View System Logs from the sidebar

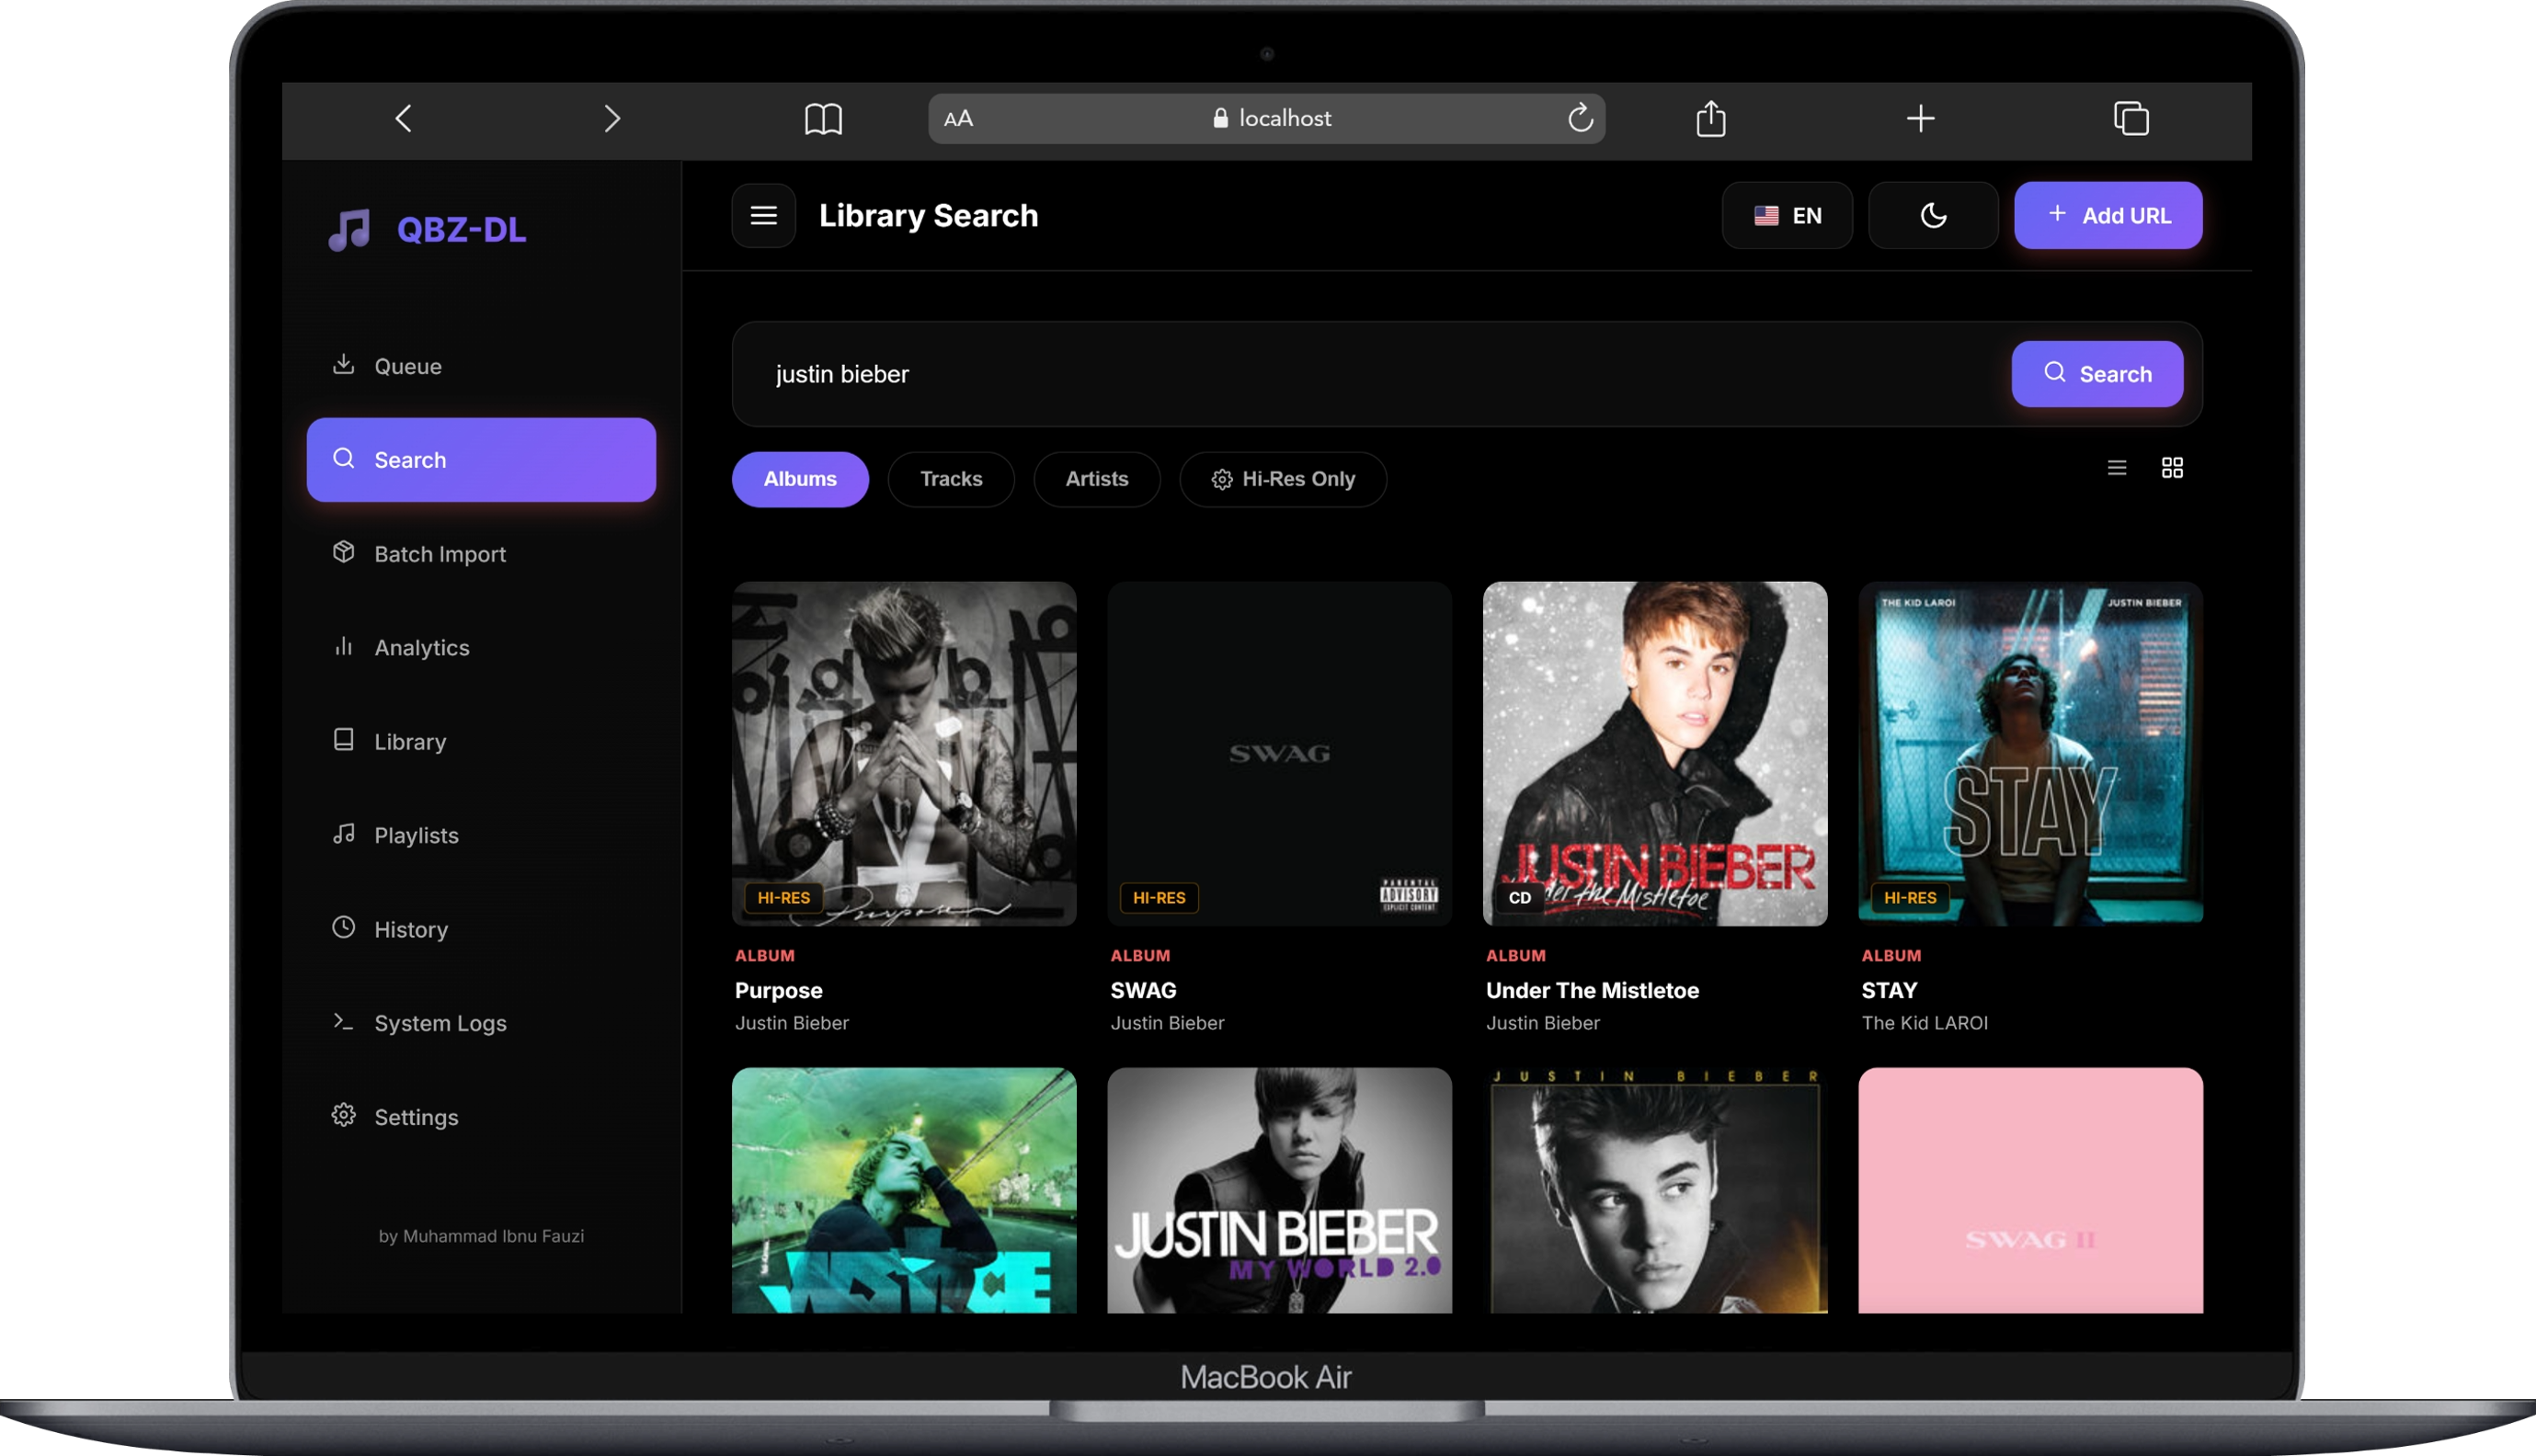481,1023
